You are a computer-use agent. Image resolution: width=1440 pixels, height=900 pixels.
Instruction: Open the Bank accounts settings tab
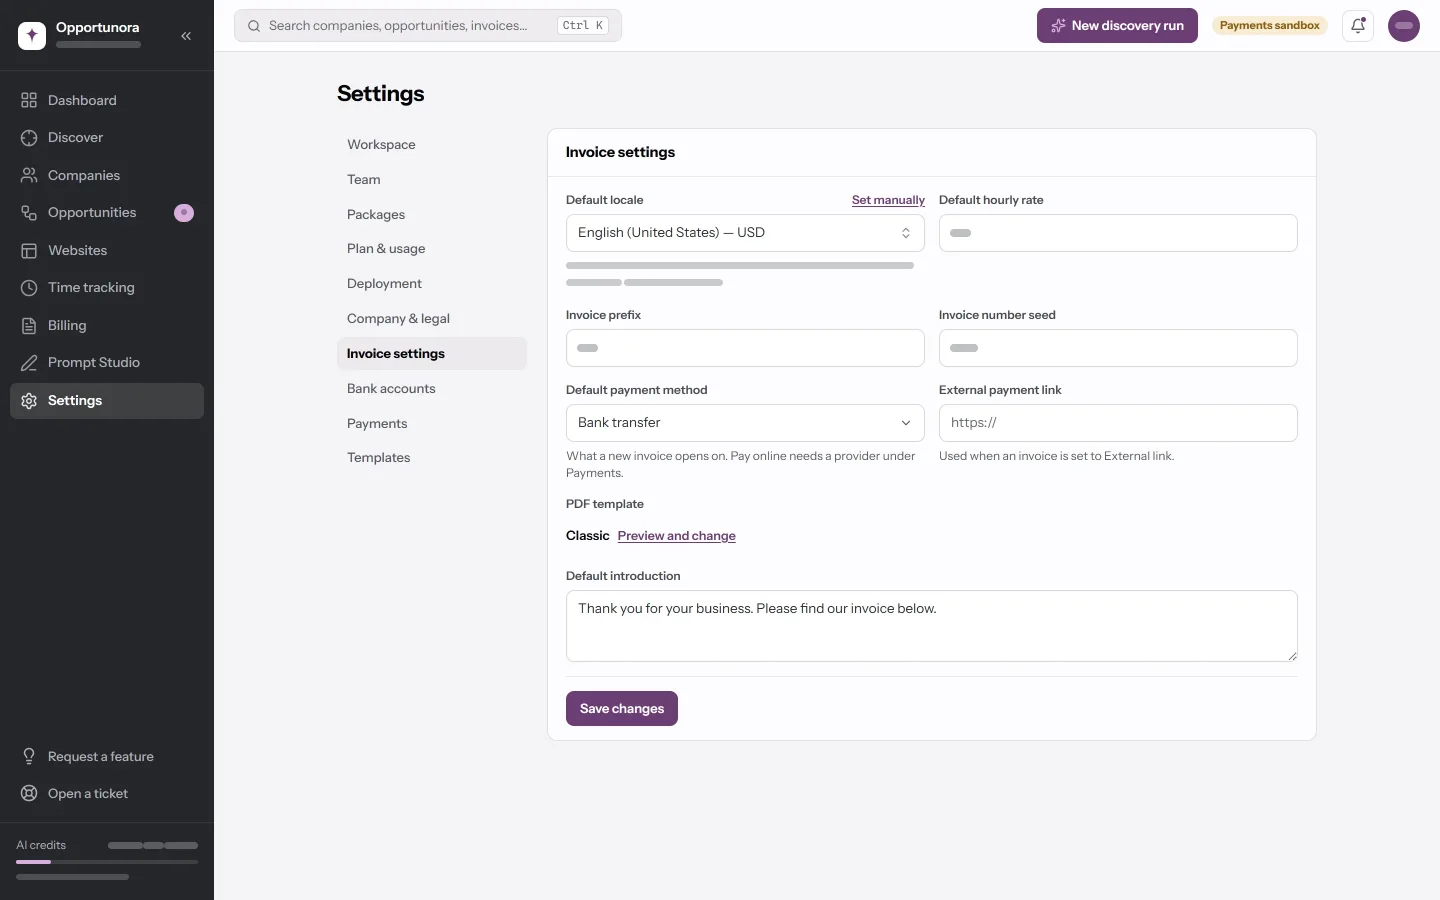[432, 389]
